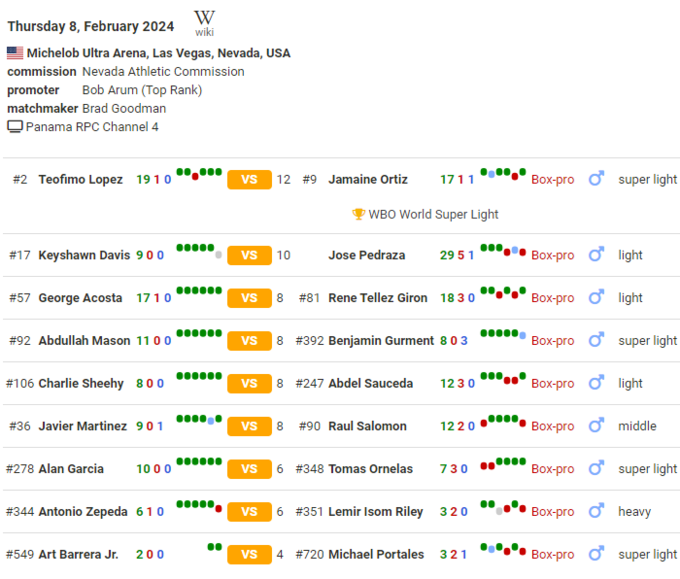Click male gender icon in Zepeda vs Riley row
Viewport: 680px width, 579px height.
click(x=596, y=511)
